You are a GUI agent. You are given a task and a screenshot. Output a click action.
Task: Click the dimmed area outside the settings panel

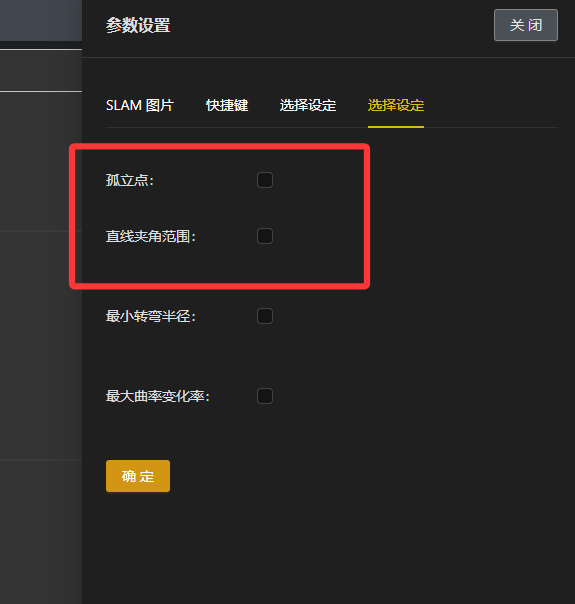pyautogui.click(x=41, y=347)
